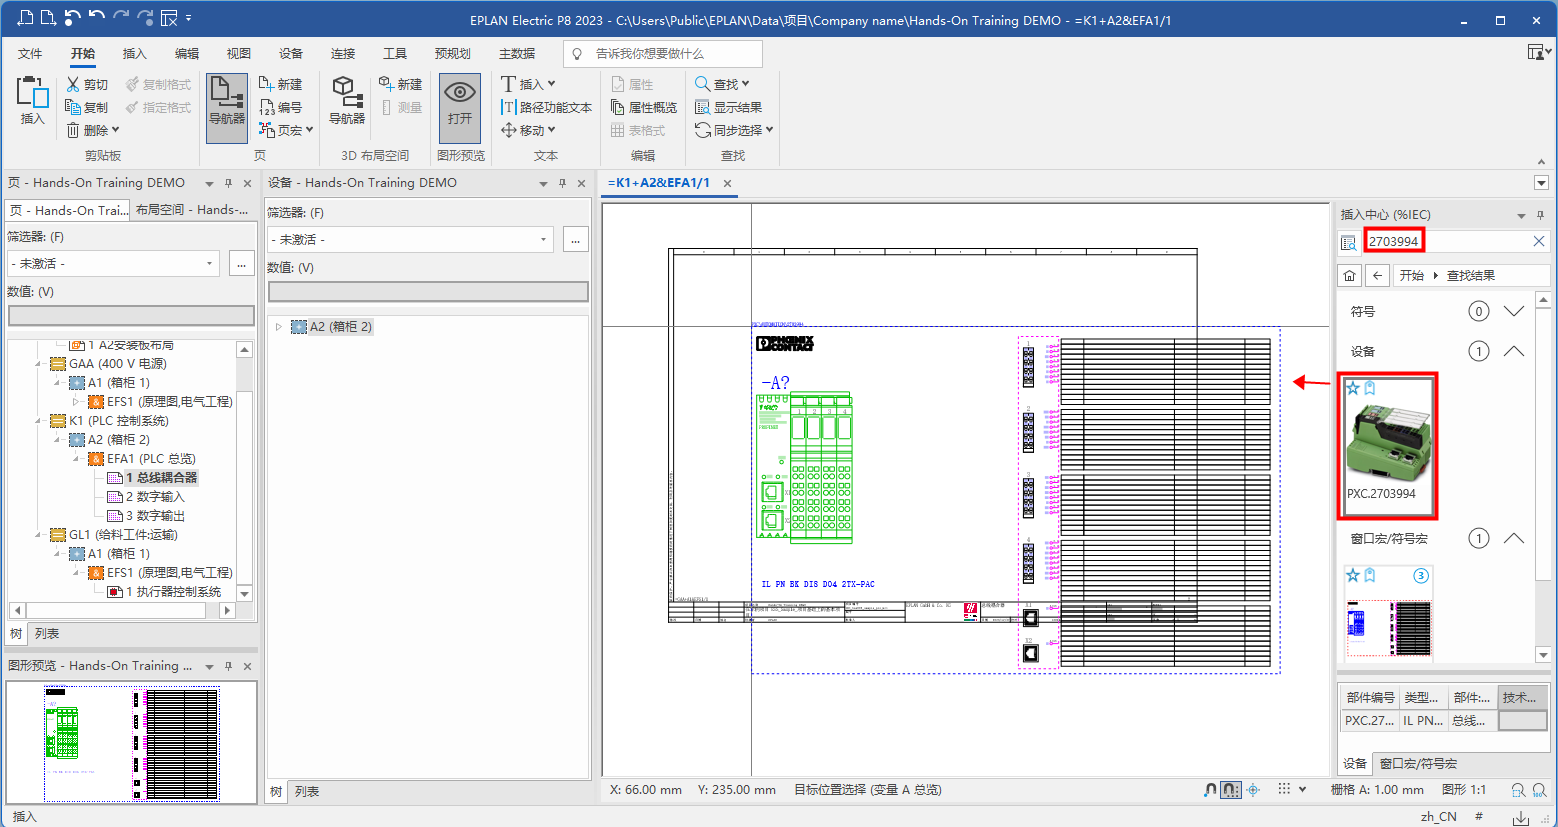Click the close-page icon in quick access toolbar
This screenshot has width=1558, height=827.
tap(169, 18)
